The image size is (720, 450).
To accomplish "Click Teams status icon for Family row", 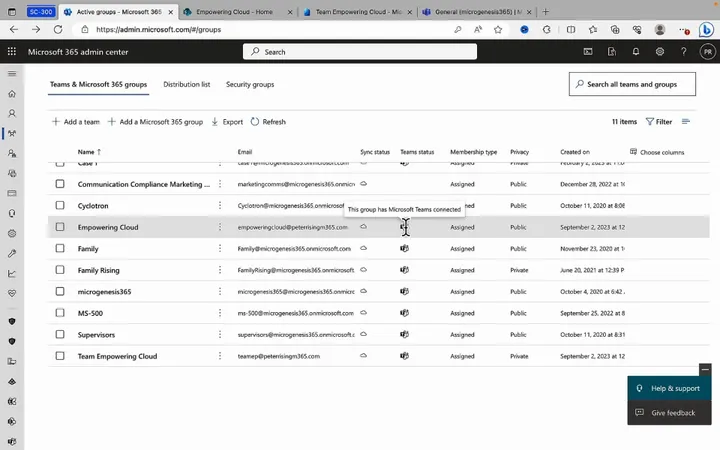I will pyautogui.click(x=405, y=248).
